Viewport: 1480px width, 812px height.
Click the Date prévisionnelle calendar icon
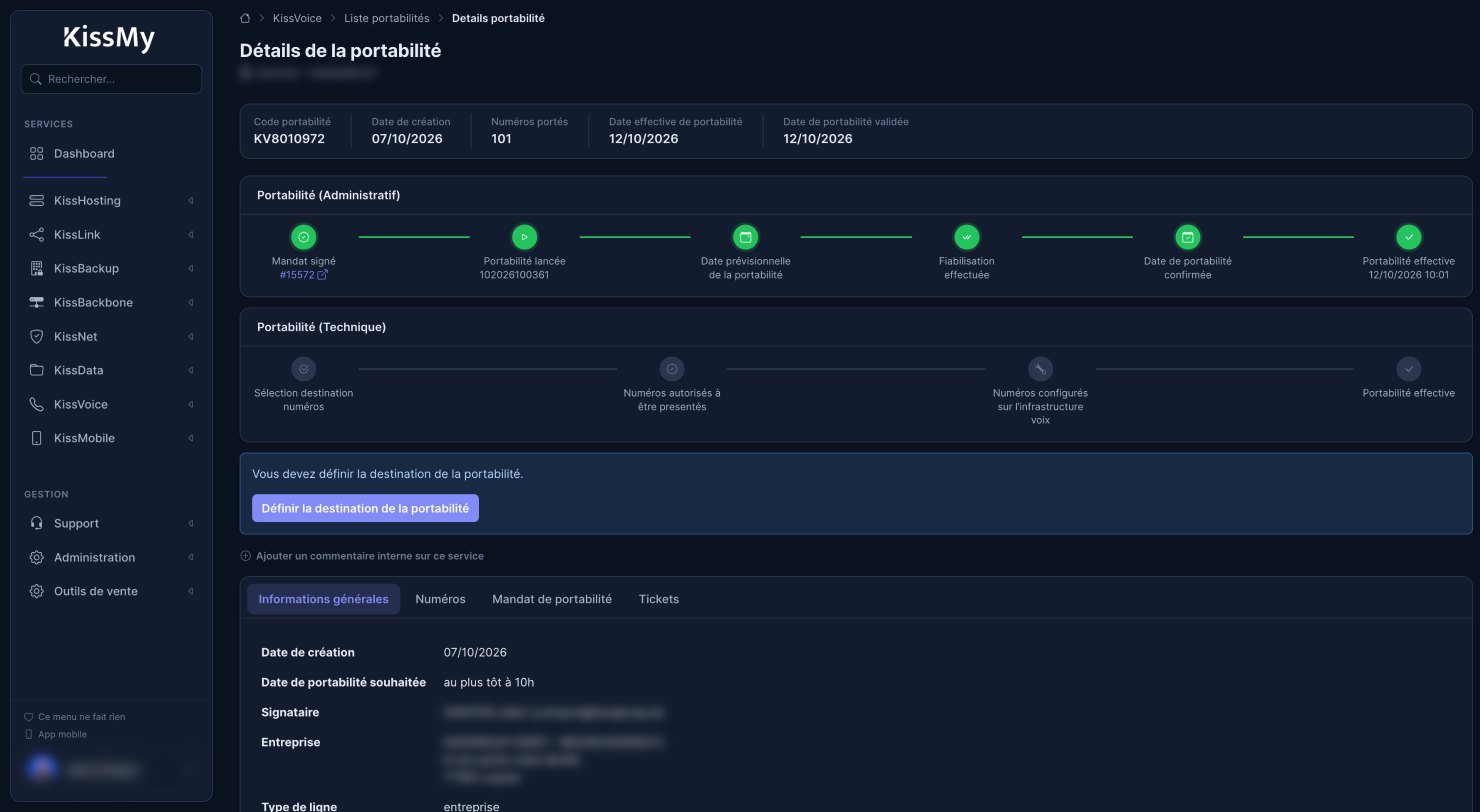point(745,237)
